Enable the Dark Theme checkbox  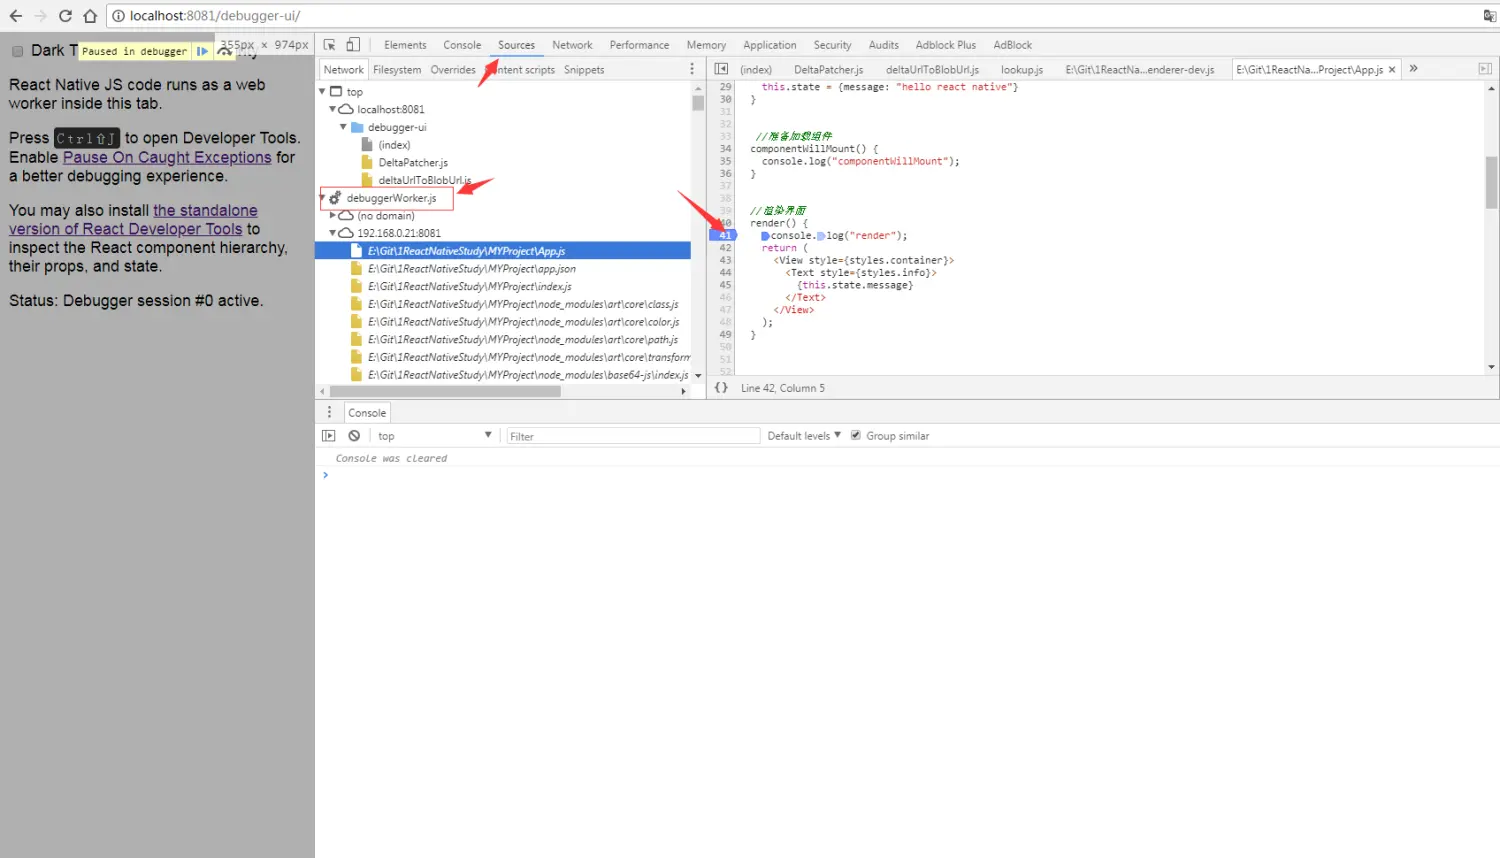tap(17, 51)
